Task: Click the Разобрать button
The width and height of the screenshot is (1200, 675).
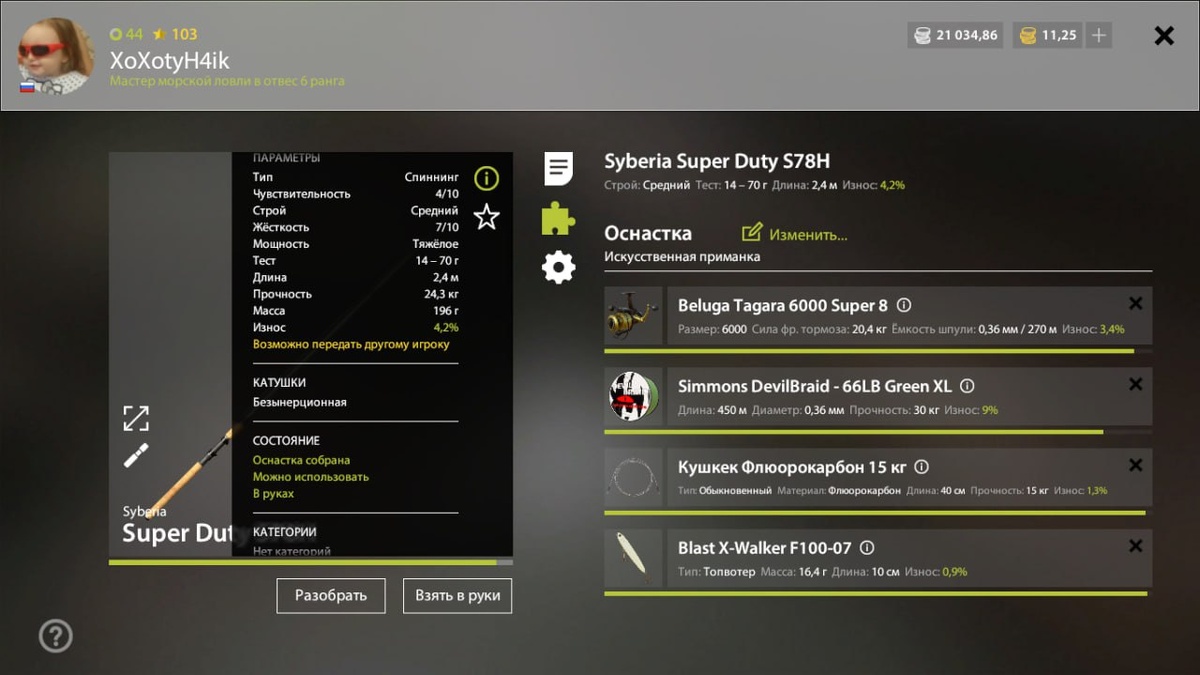Action: click(x=331, y=596)
